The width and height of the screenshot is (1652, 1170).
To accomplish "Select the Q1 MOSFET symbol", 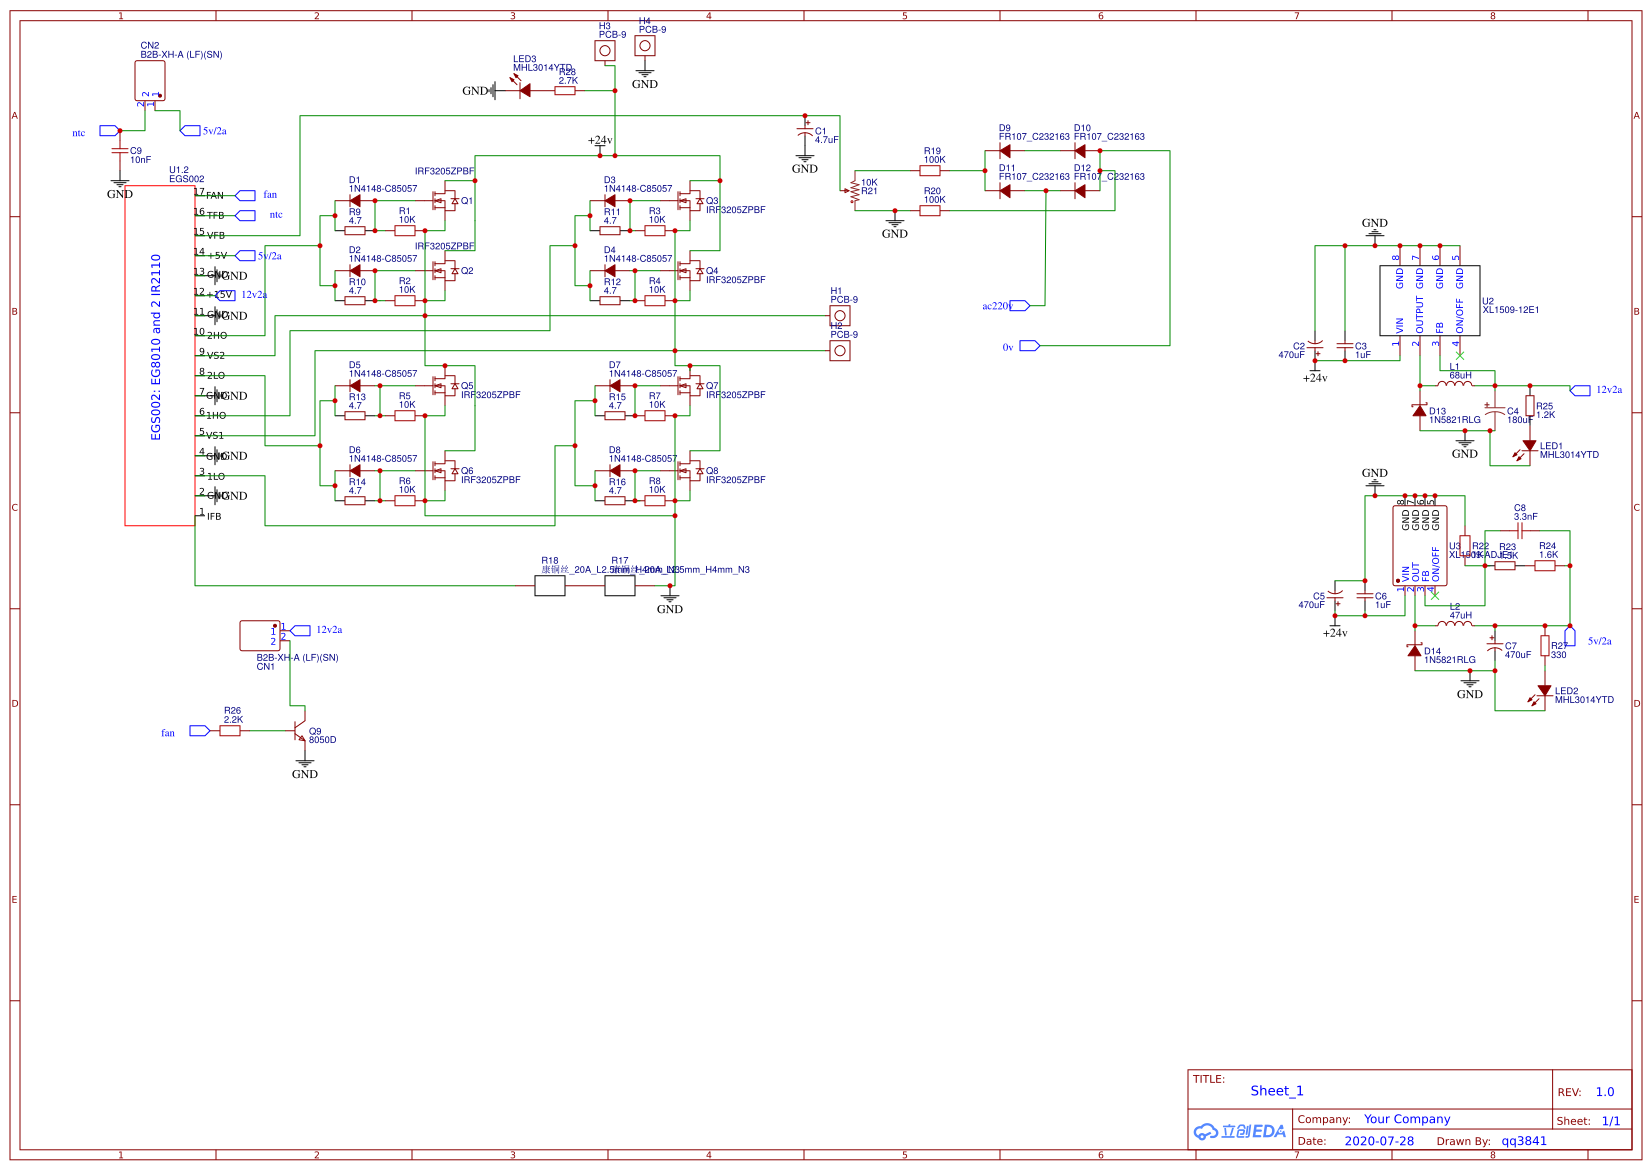I will point(446,201).
